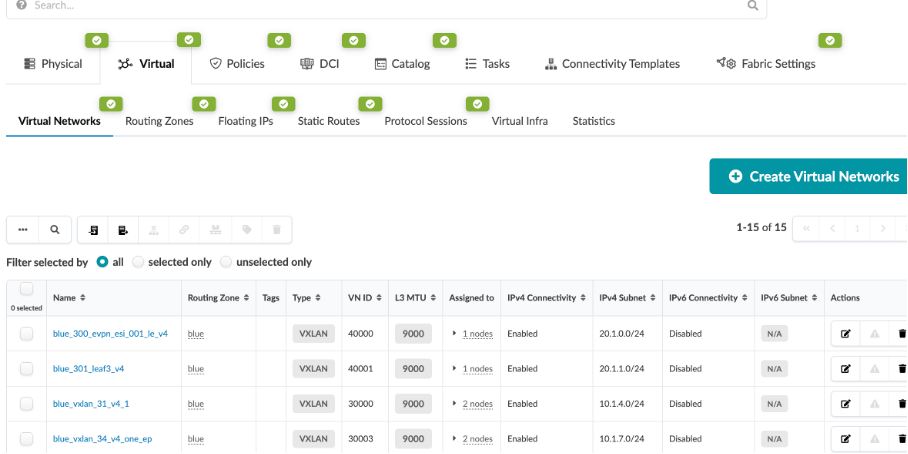The image size is (908, 454).
Task: Open the blue_vxlan_34_v4_one_ep network link
Action: click(102, 439)
